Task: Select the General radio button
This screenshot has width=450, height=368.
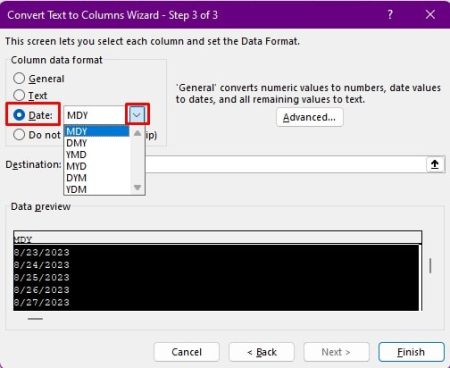Action: [x=19, y=78]
